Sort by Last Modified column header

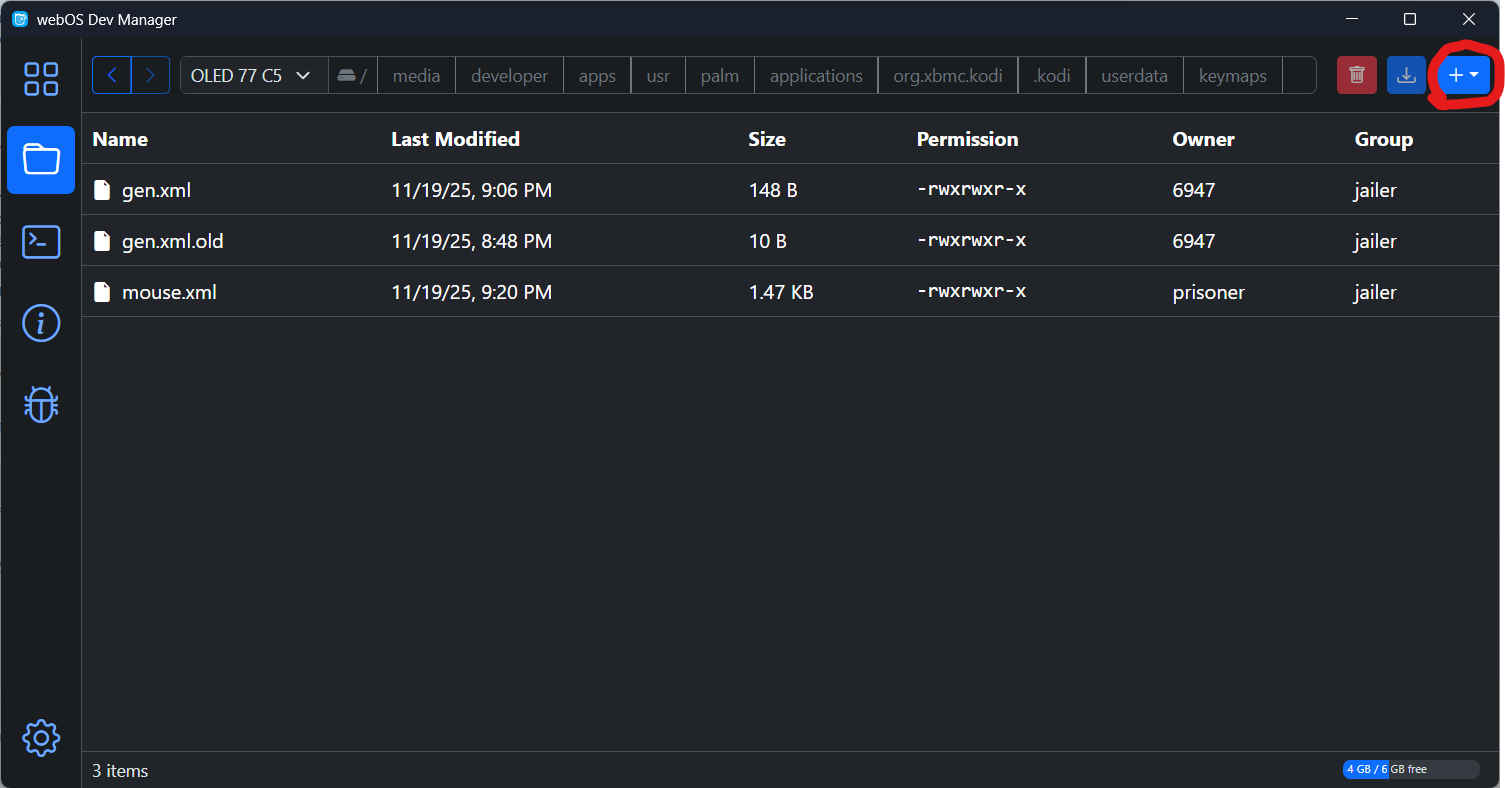(455, 139)
